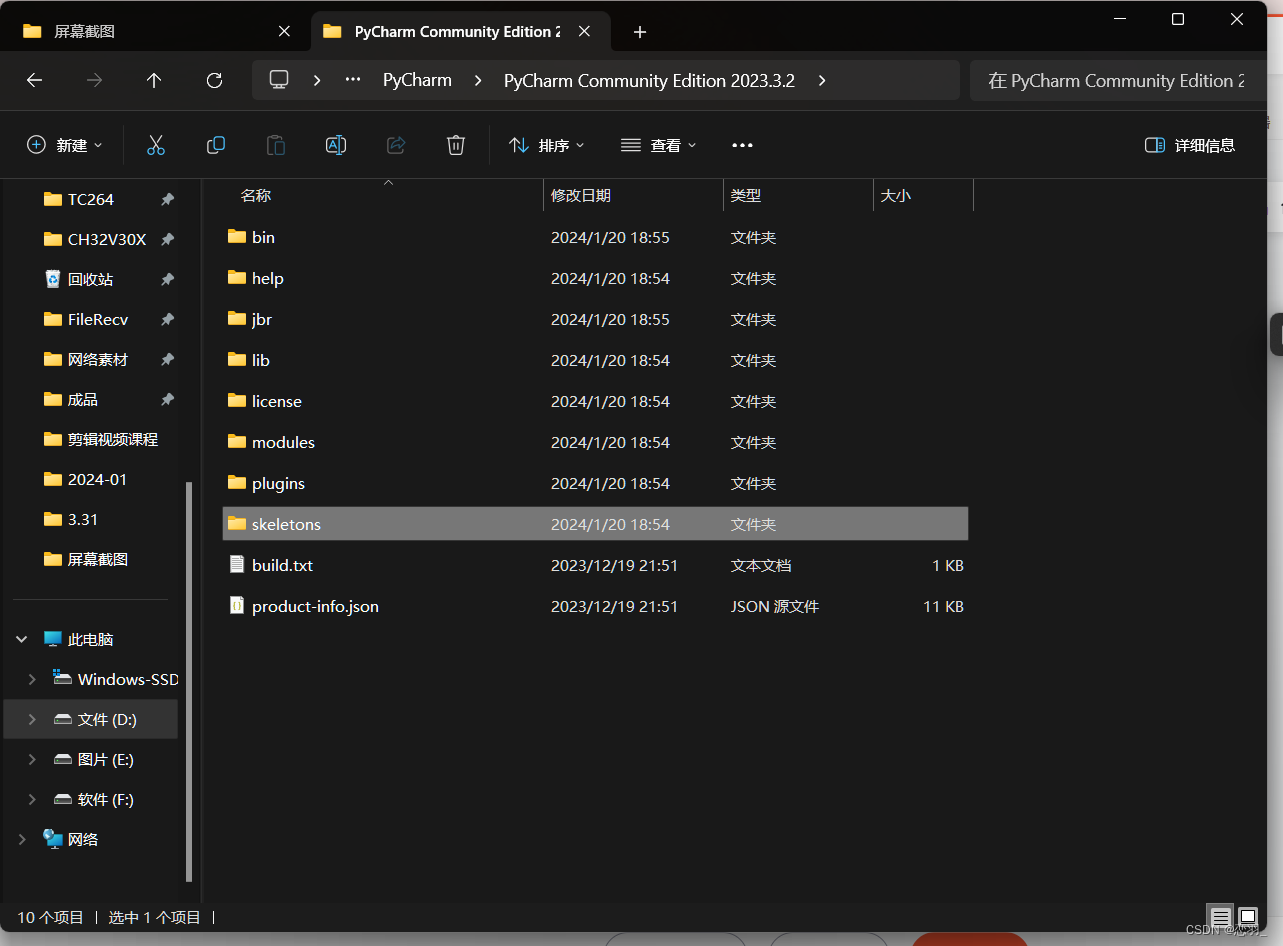Viewport: 1283px width, 946px height.
Task: Expand the 文件 (D:) drive node
Action: [32, 719]
